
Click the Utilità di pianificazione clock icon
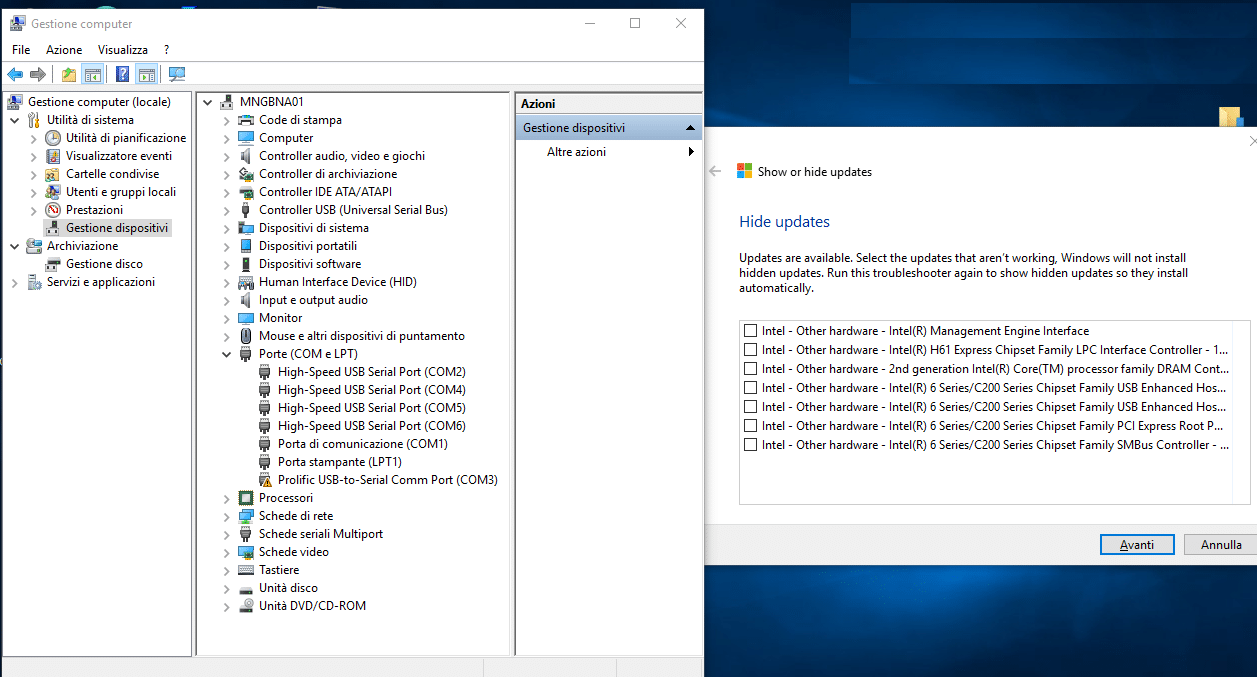point(53,138)
